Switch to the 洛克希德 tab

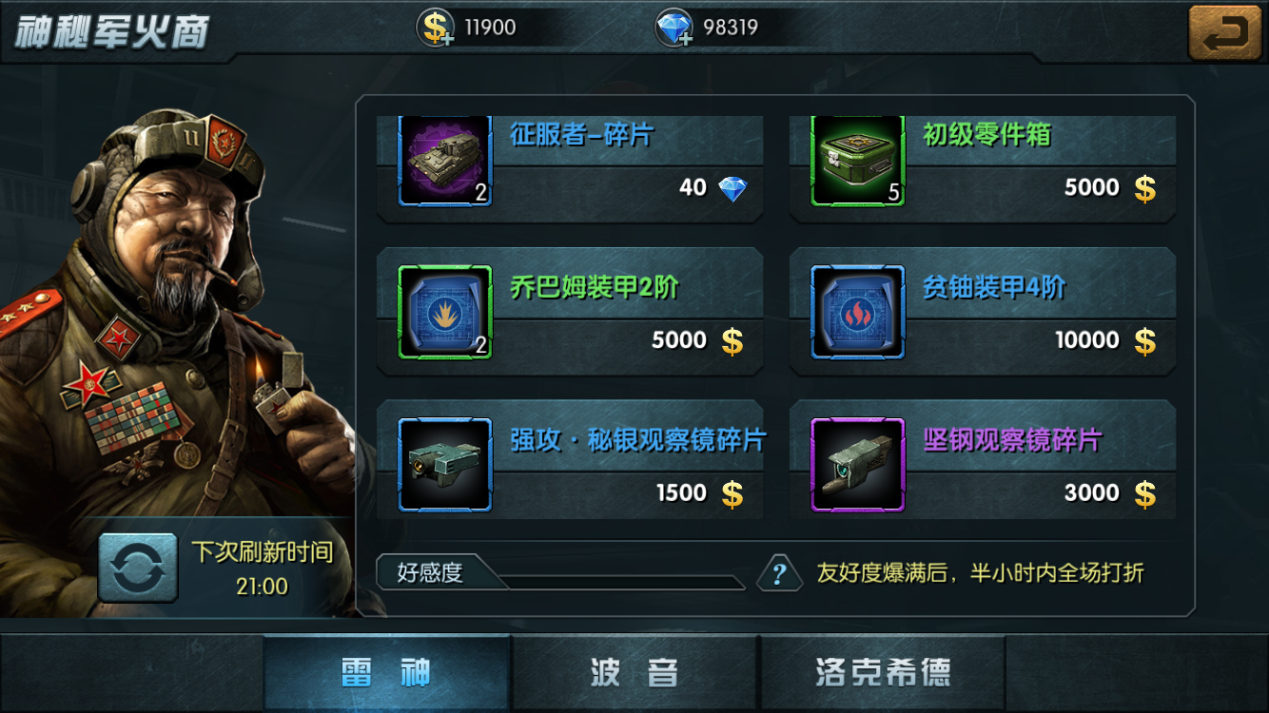[882, 673]
